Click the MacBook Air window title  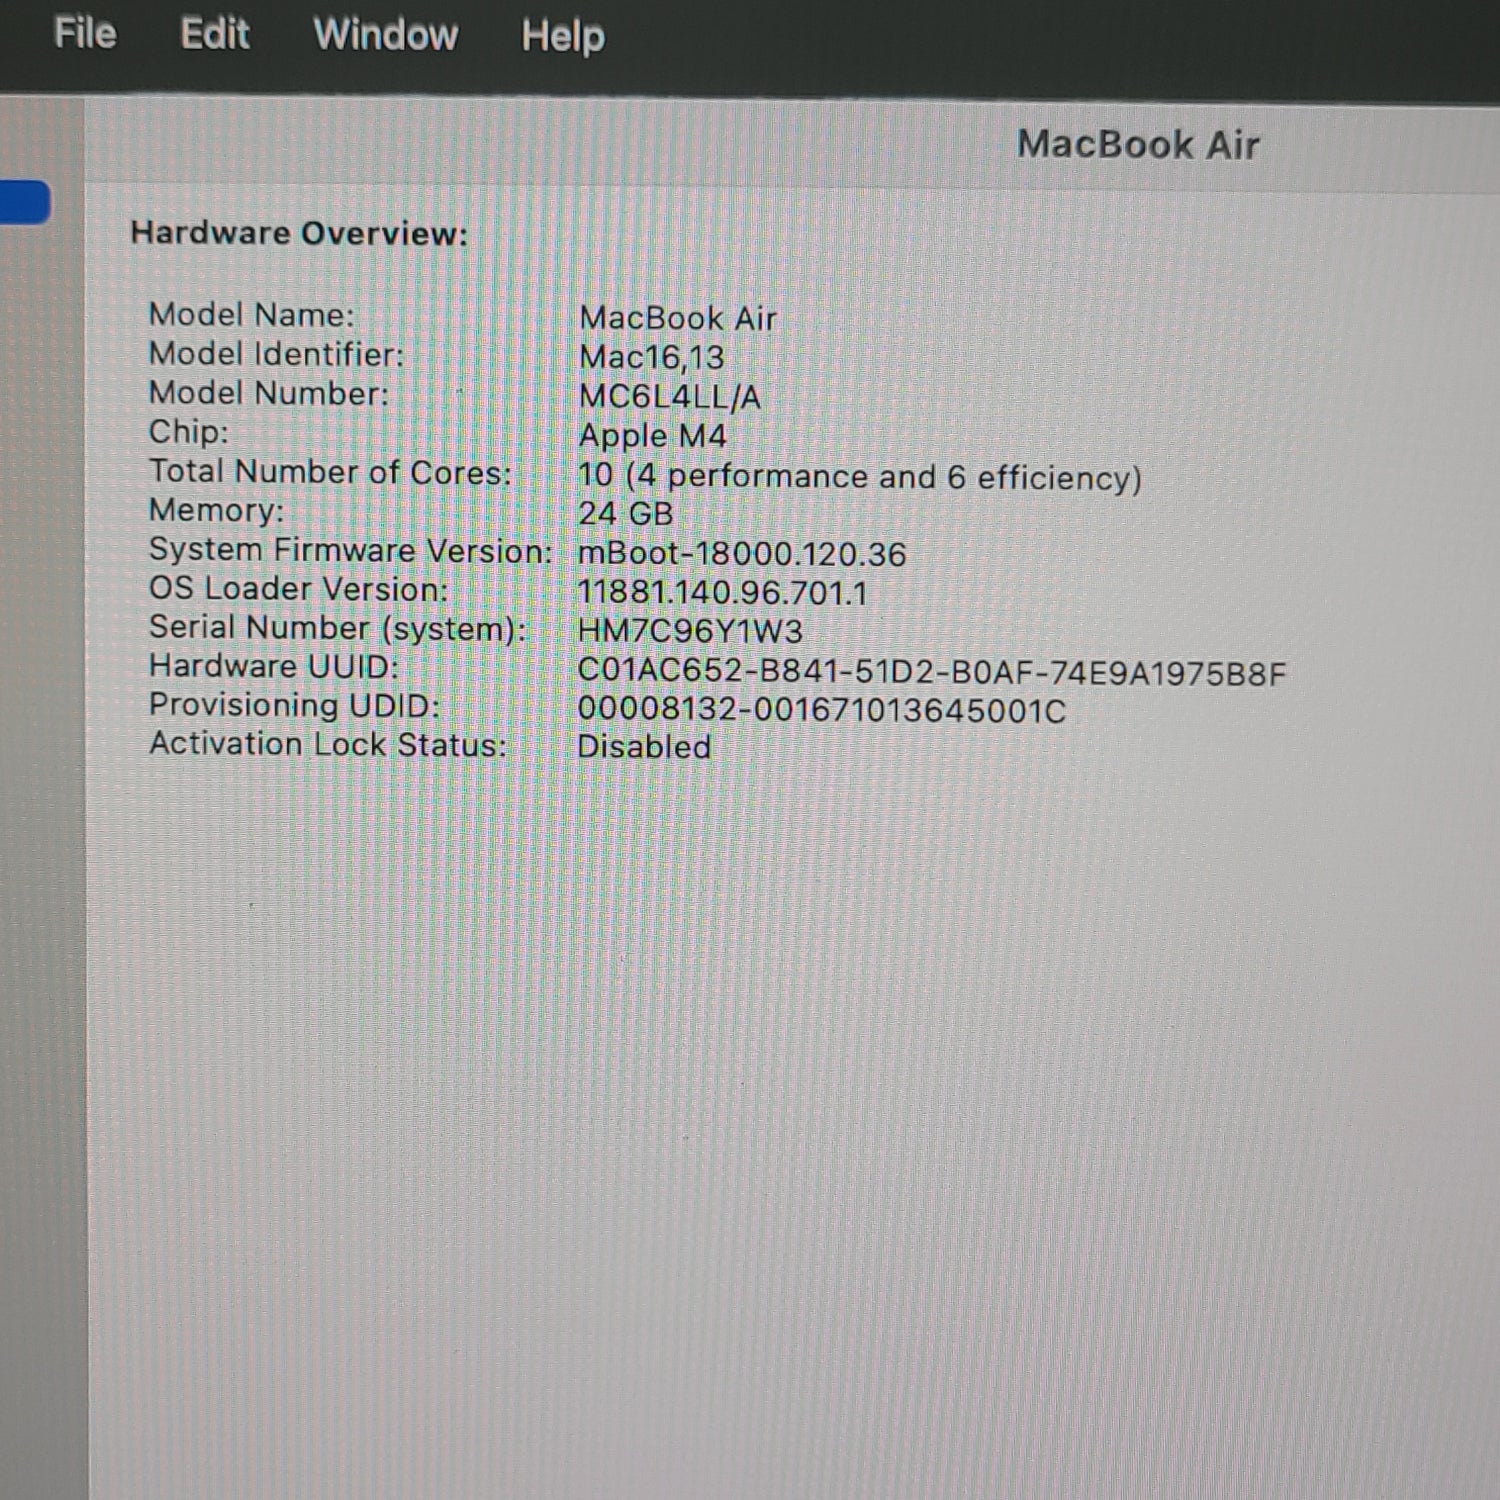tap(1138, 145)
